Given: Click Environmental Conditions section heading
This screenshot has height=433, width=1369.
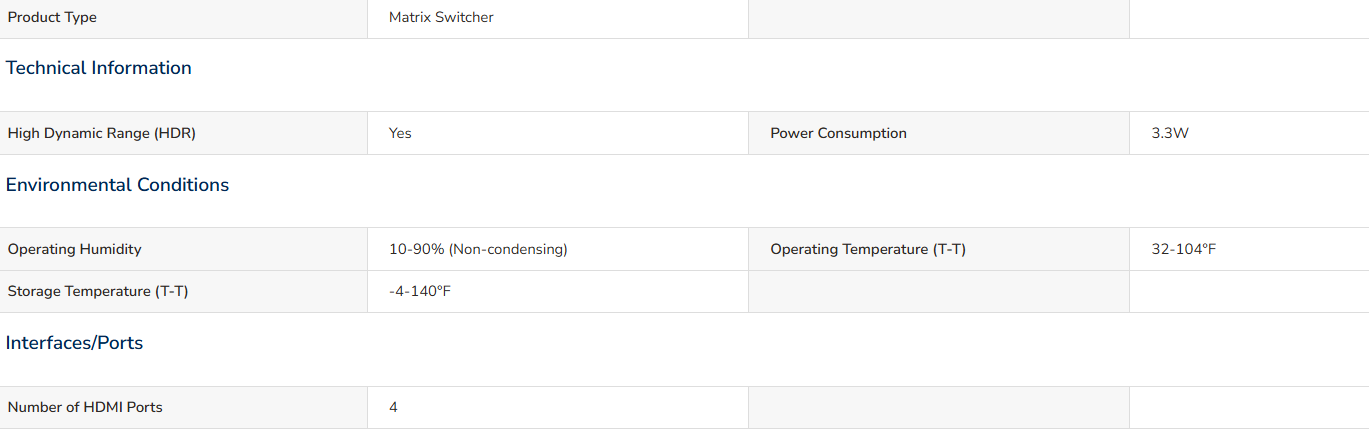Looking at the screenshot, I should (117, 185).
